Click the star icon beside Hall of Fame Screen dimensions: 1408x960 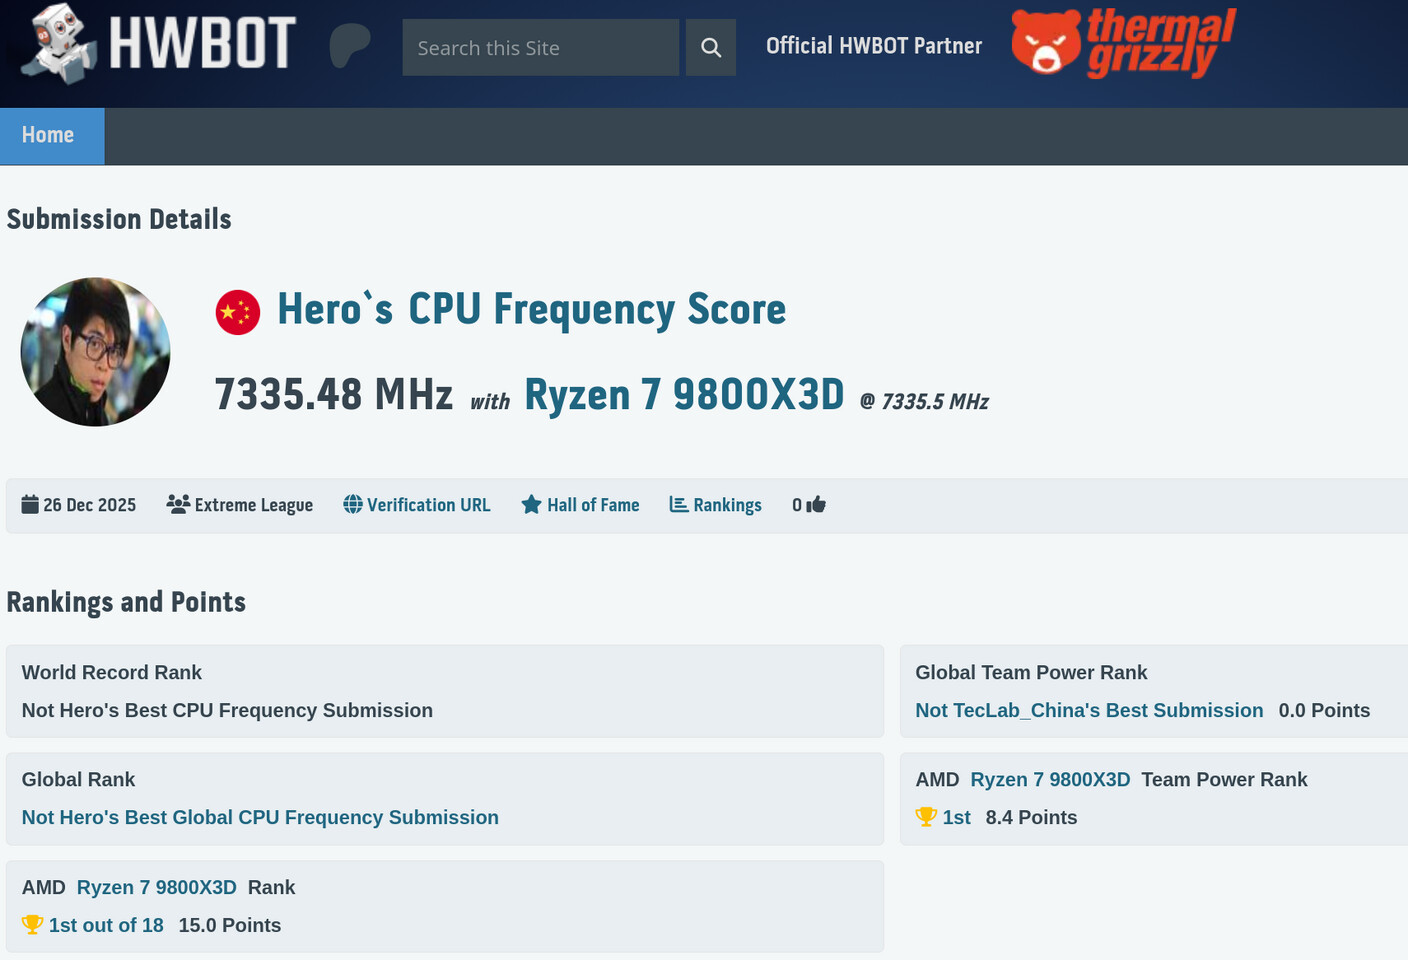point(531,505)
